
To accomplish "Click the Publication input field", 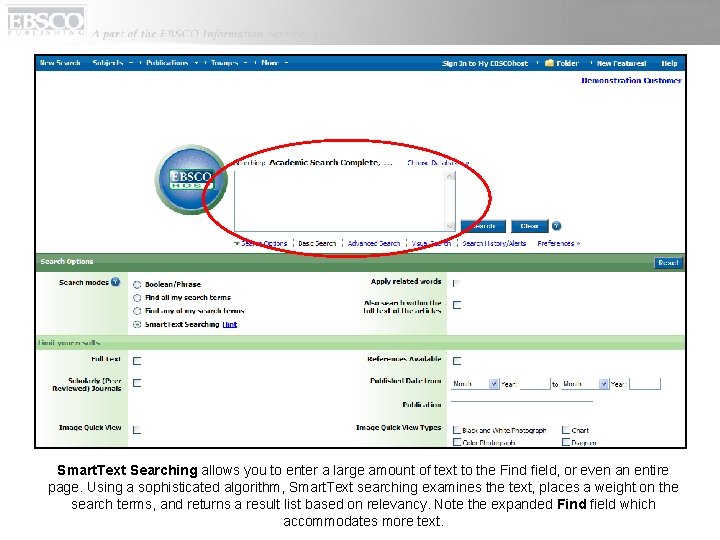I will click(522, 402).
